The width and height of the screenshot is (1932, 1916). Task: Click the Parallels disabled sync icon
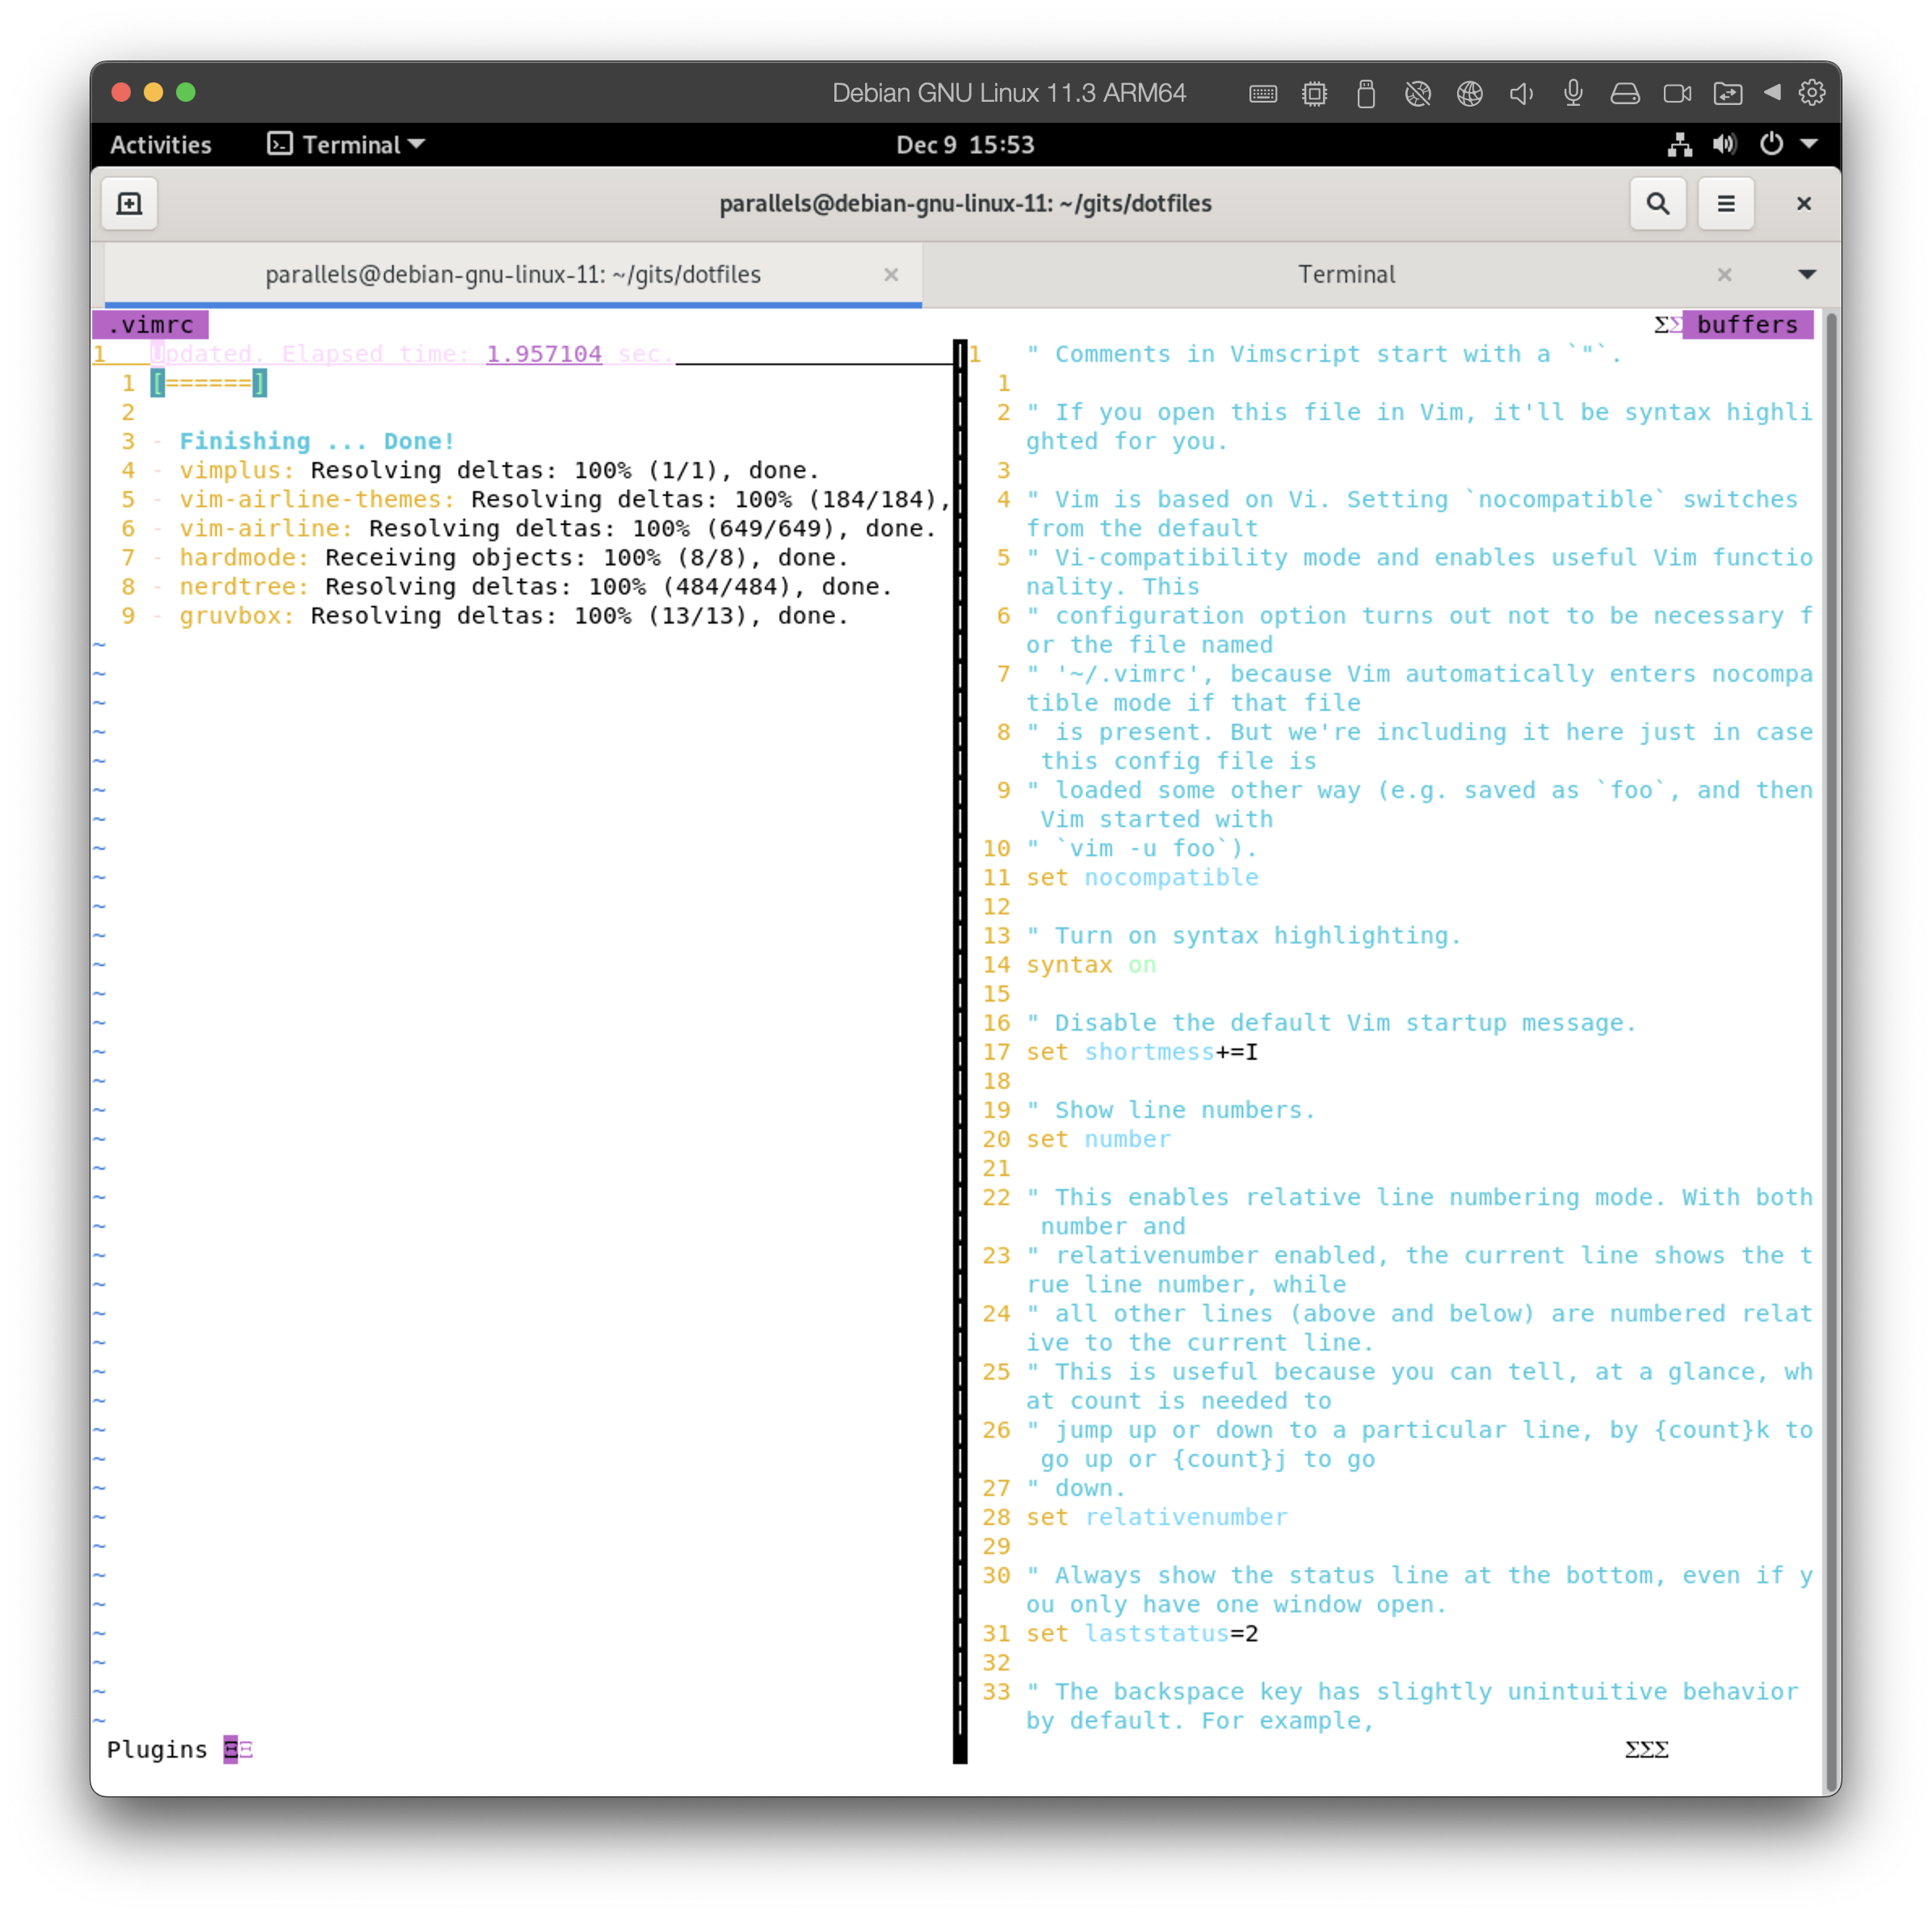tap(1418, 94)
